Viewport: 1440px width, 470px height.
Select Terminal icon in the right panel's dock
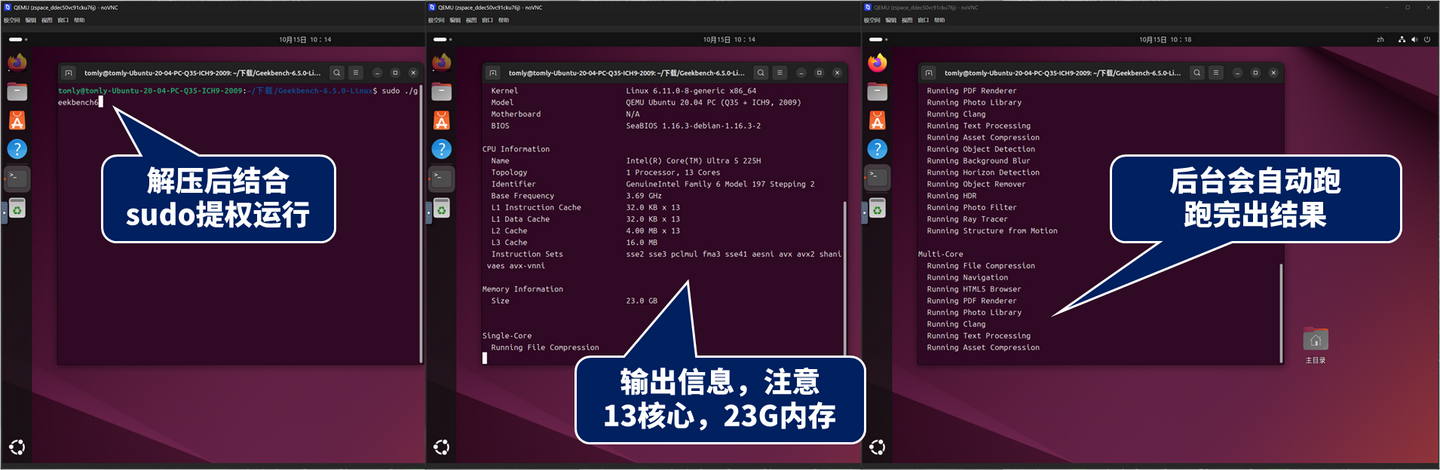pos(877,179)
